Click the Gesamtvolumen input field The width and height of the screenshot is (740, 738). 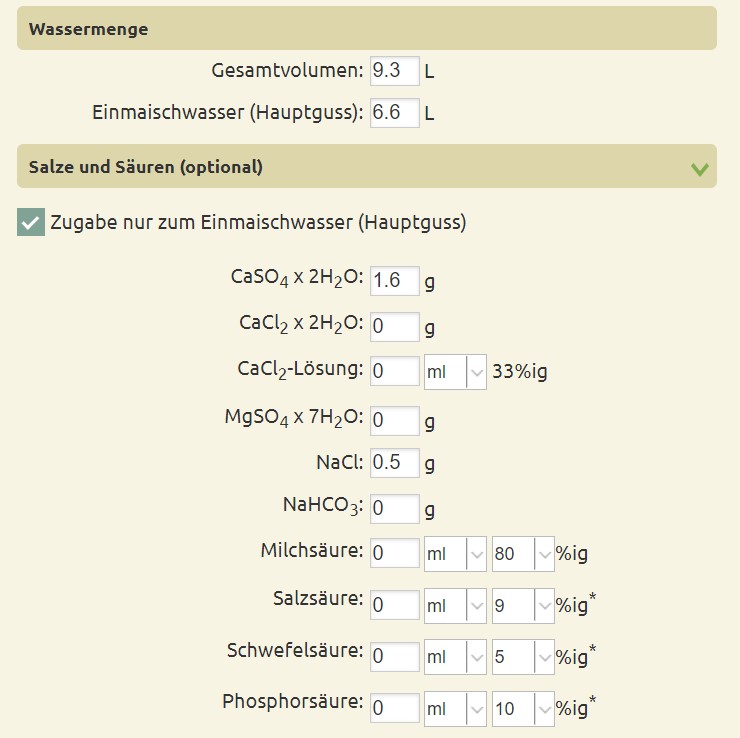(394, 71)
